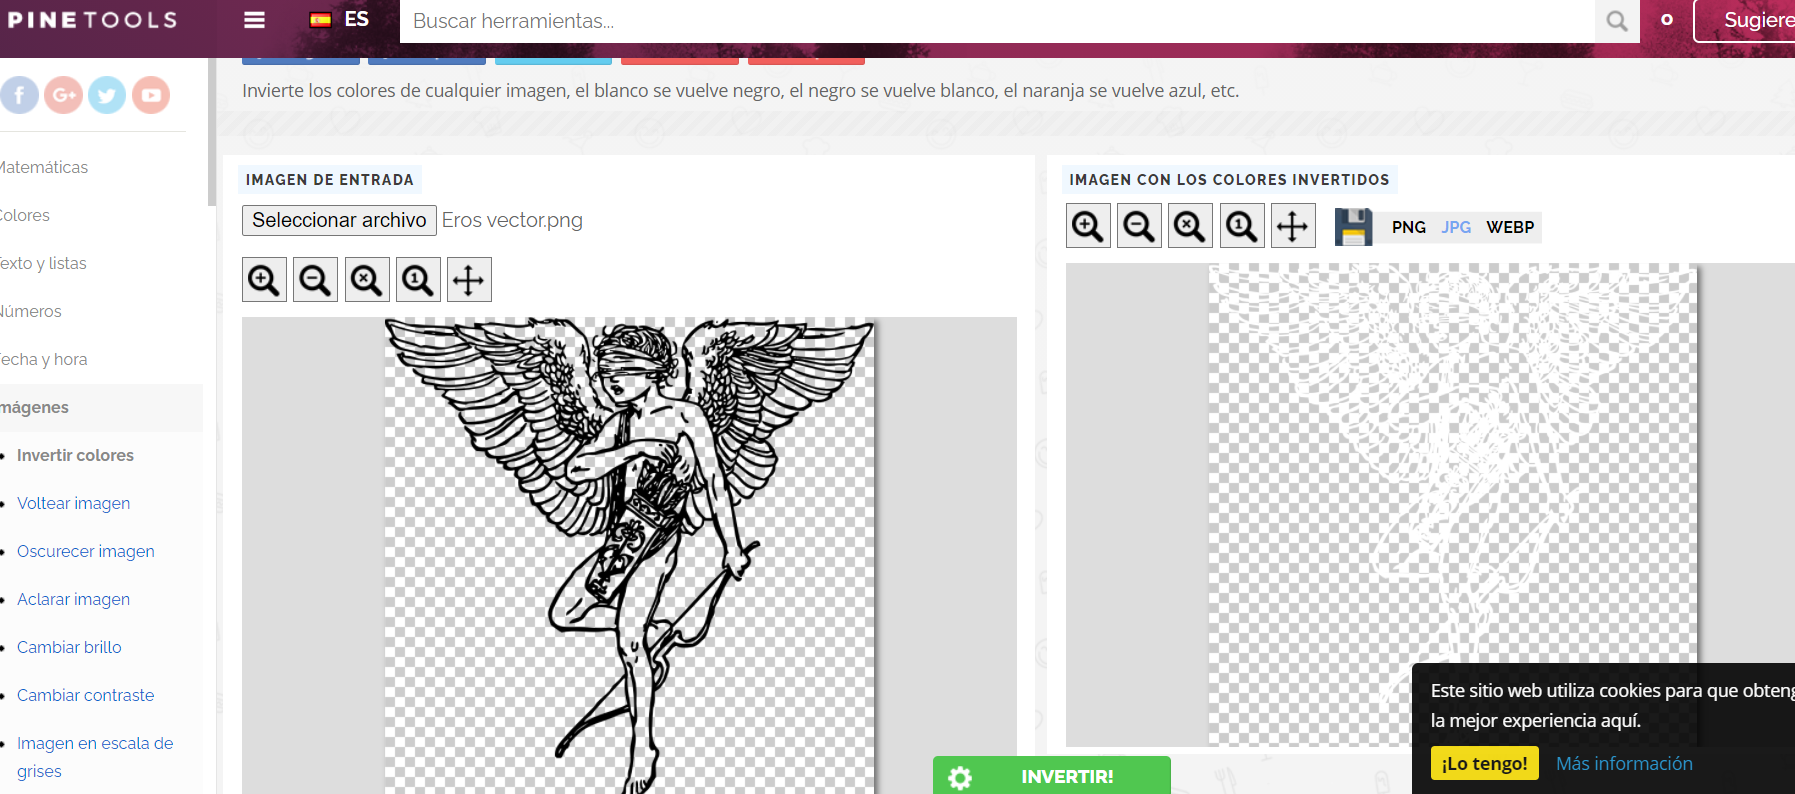Click the Buscar herramientas search field
This screenshot has width=1795, height=794.
(x=997, y=21)
